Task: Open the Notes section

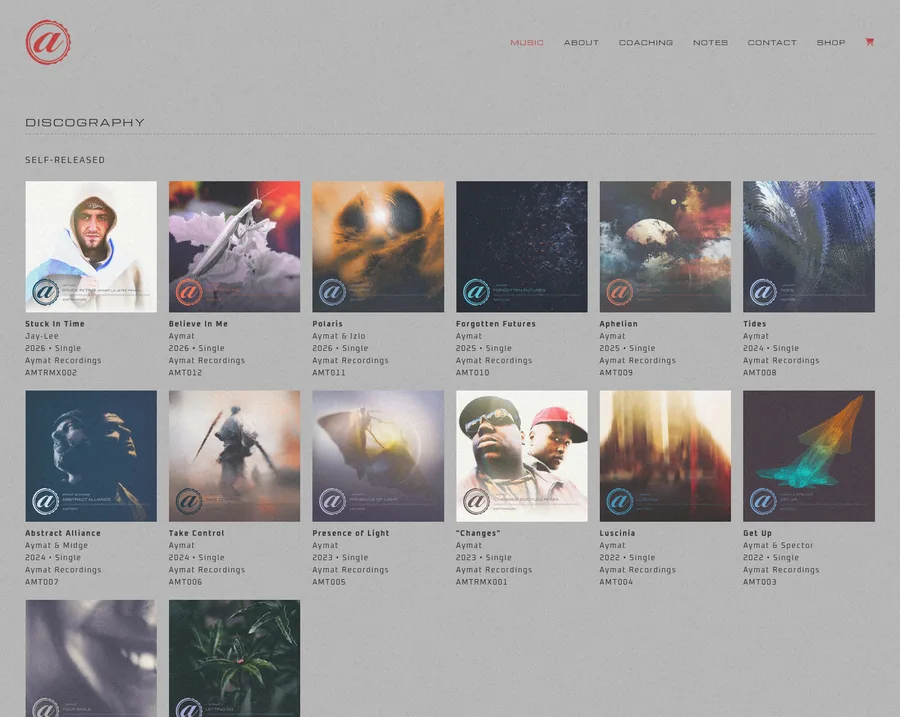Action: click(x=710, y=42)
